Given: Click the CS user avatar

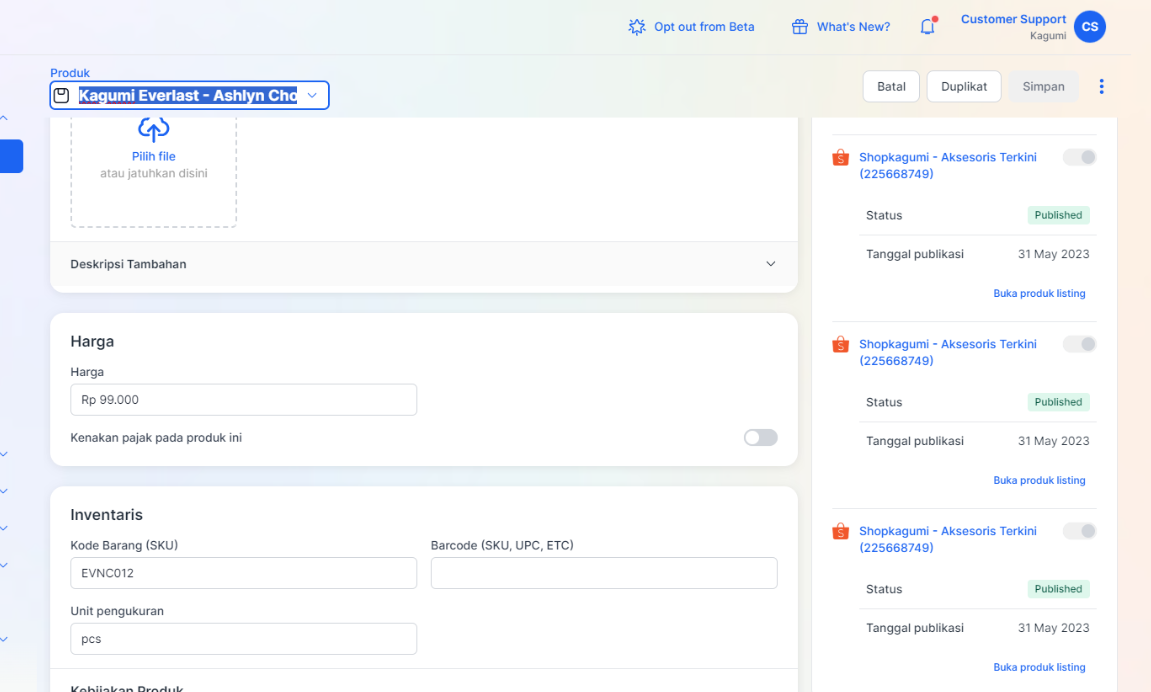Looking at the screenshot, I should coord(1089,26).
